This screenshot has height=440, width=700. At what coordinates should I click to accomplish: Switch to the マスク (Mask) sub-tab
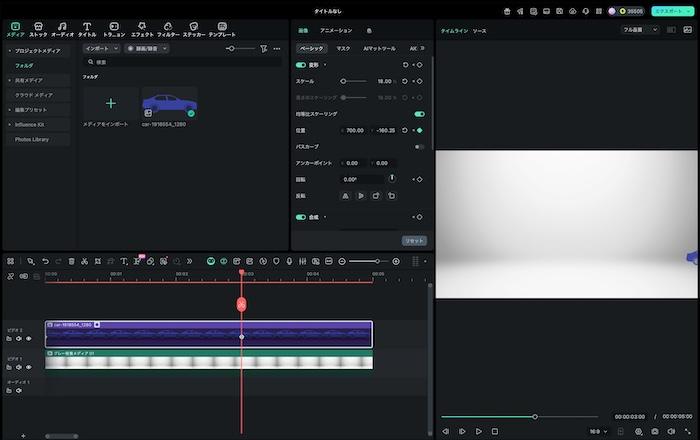click(x=343, y=48)
